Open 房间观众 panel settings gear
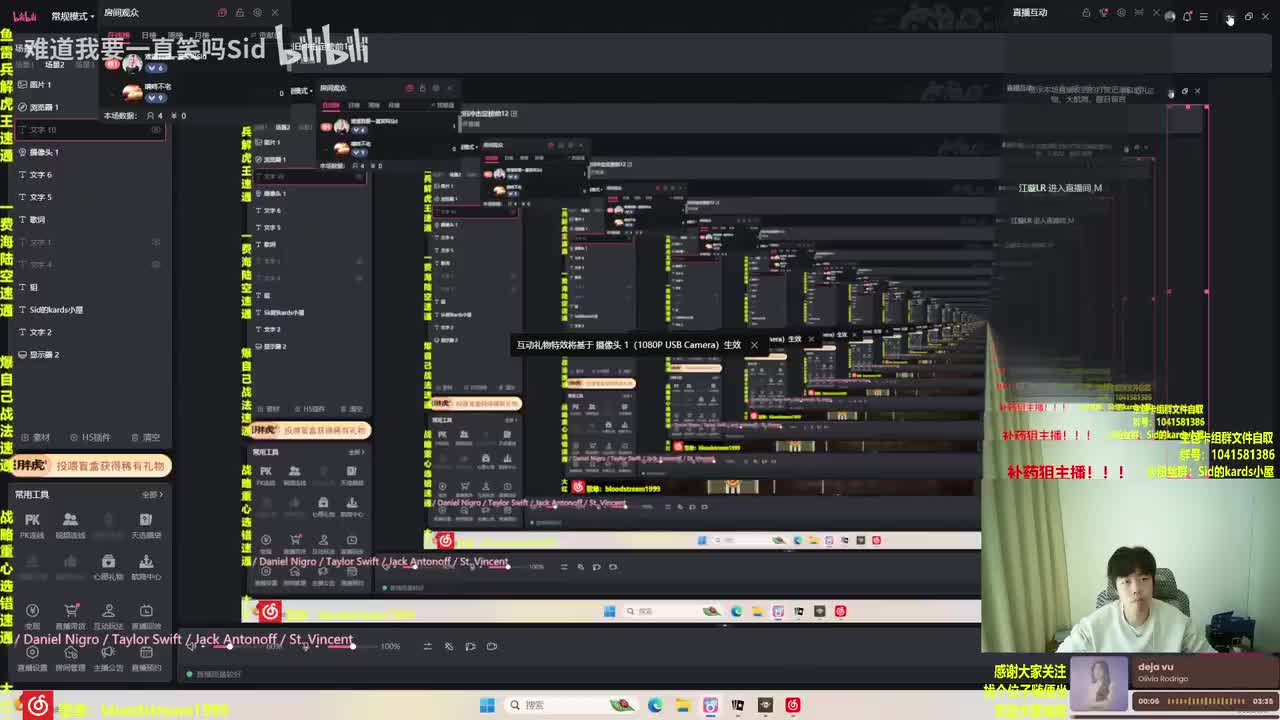1280x720 pixels. point(257,13)
